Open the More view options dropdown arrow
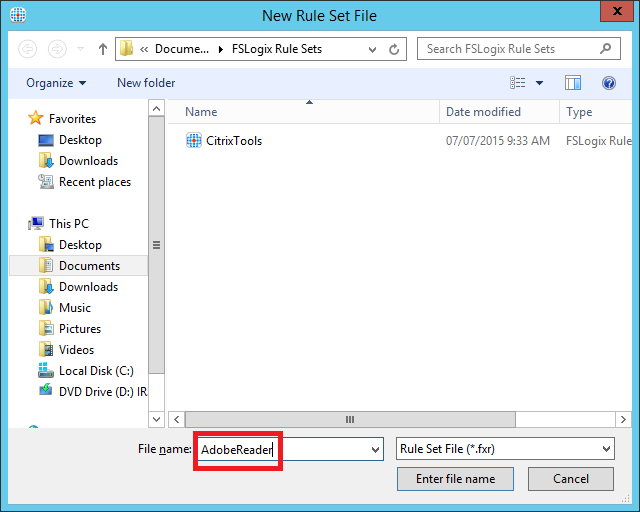This screenshot has height=512, width=640. (539, 83)
